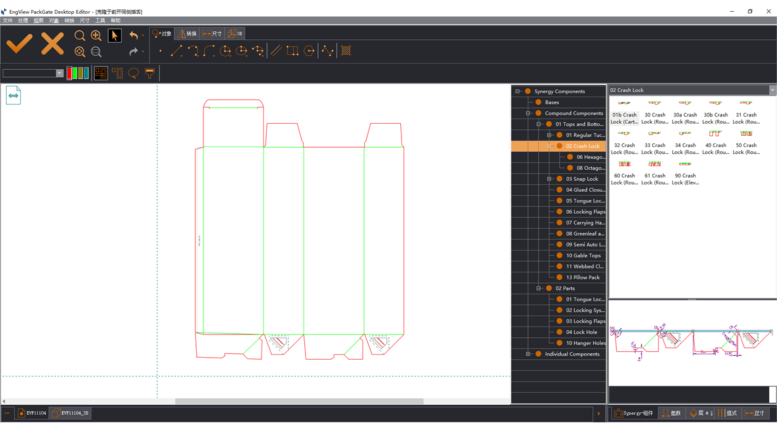Select the polyline spline tool

tap(328, 51)
